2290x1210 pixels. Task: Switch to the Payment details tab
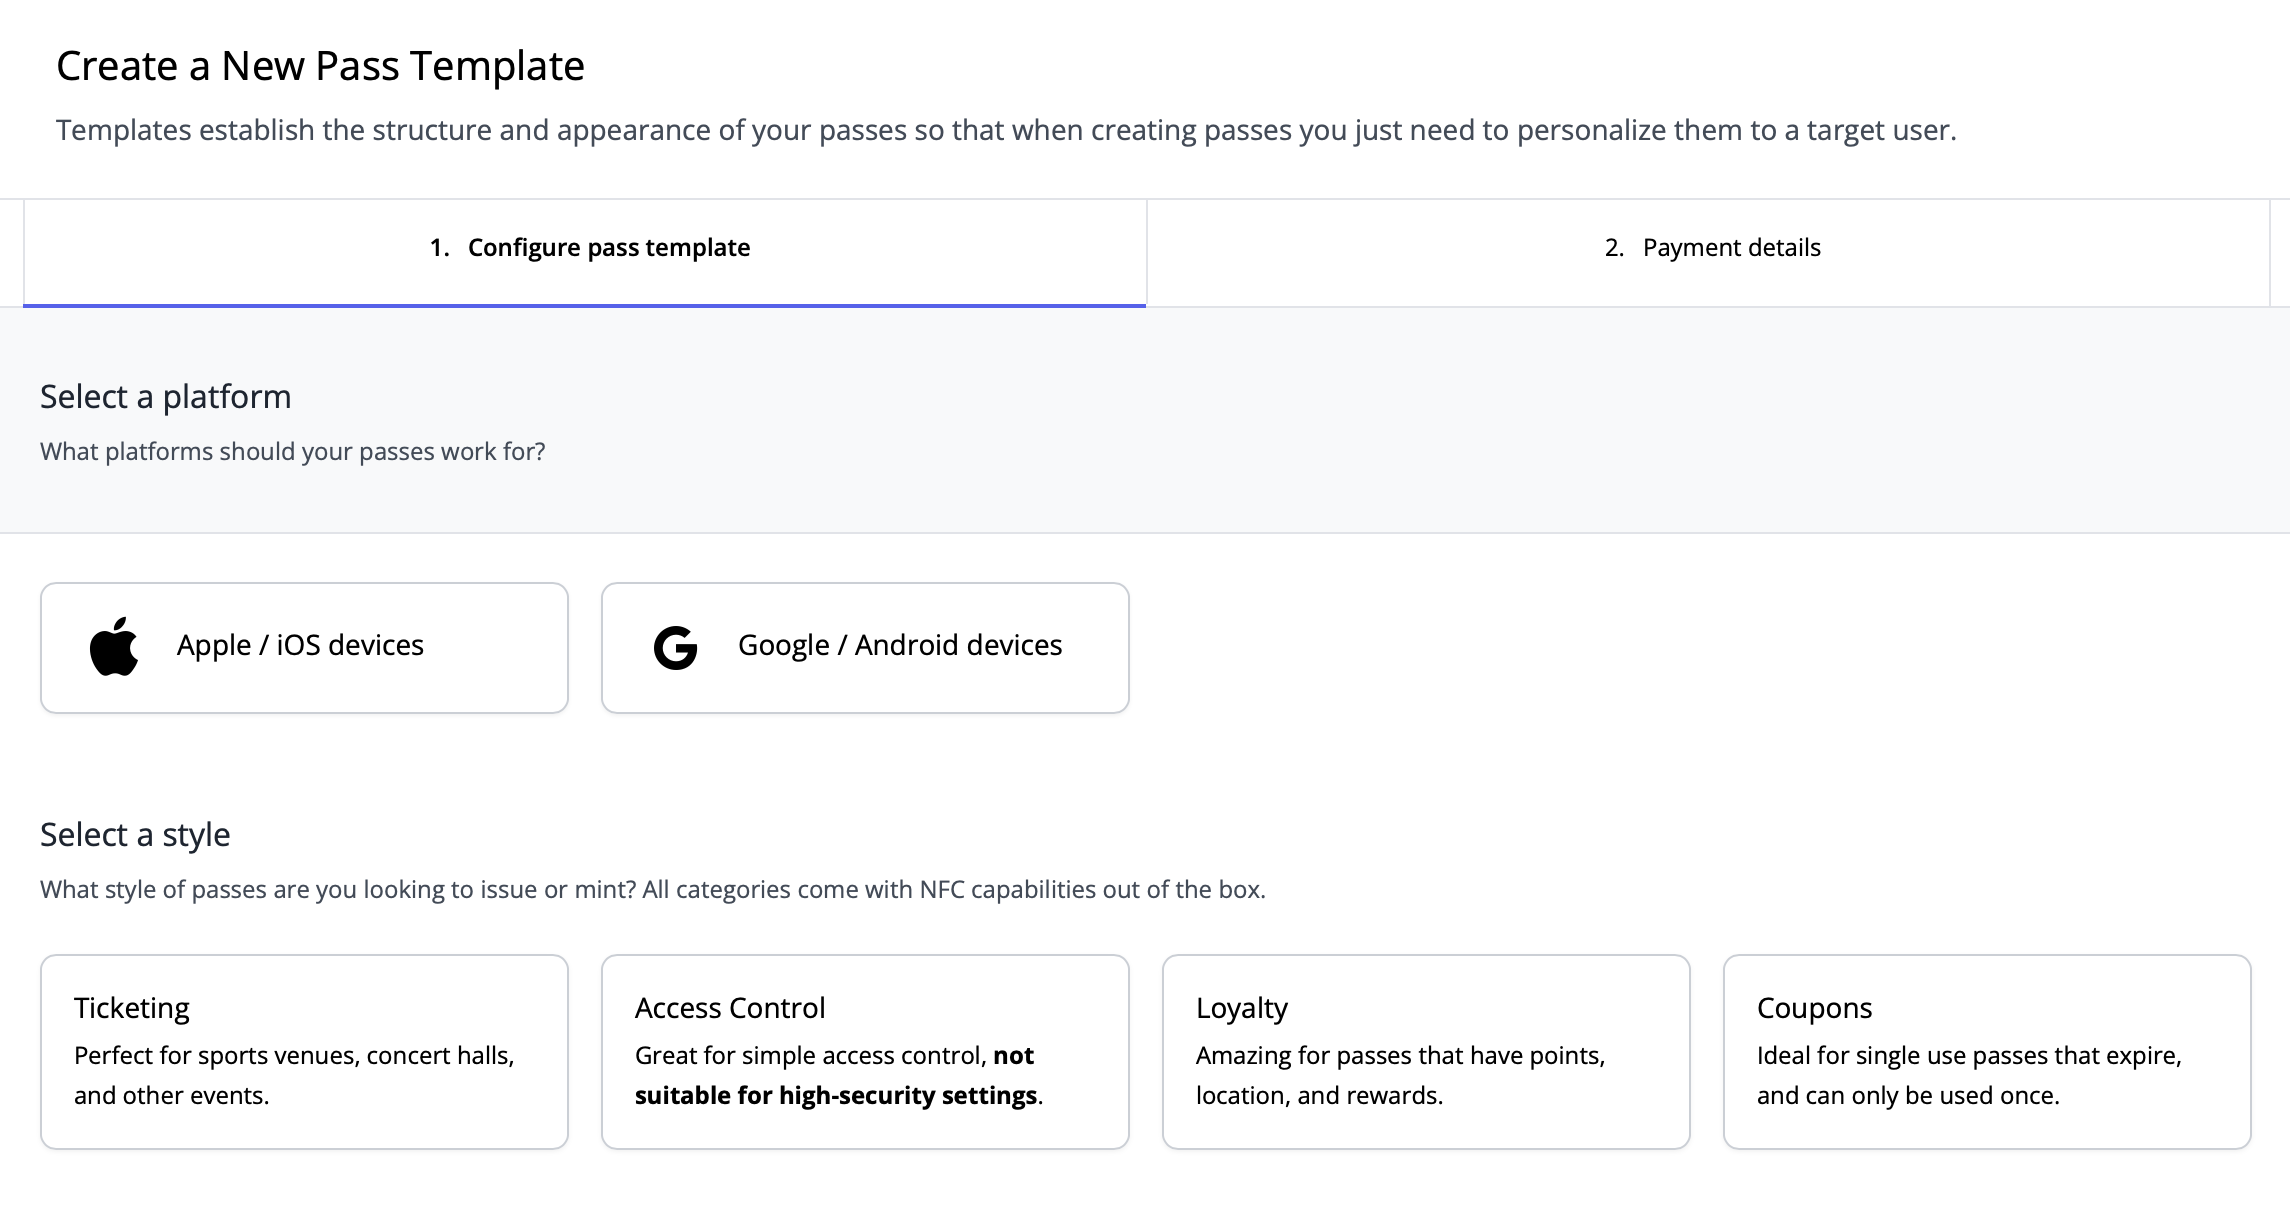tap(1711, 248)
